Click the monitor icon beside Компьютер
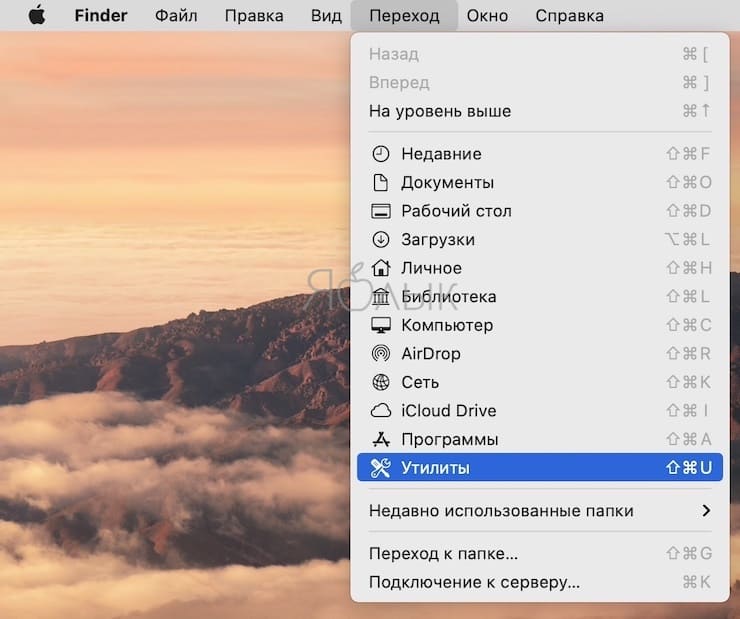740x619 pixels. pyautogui.click(x=380, y=325)
